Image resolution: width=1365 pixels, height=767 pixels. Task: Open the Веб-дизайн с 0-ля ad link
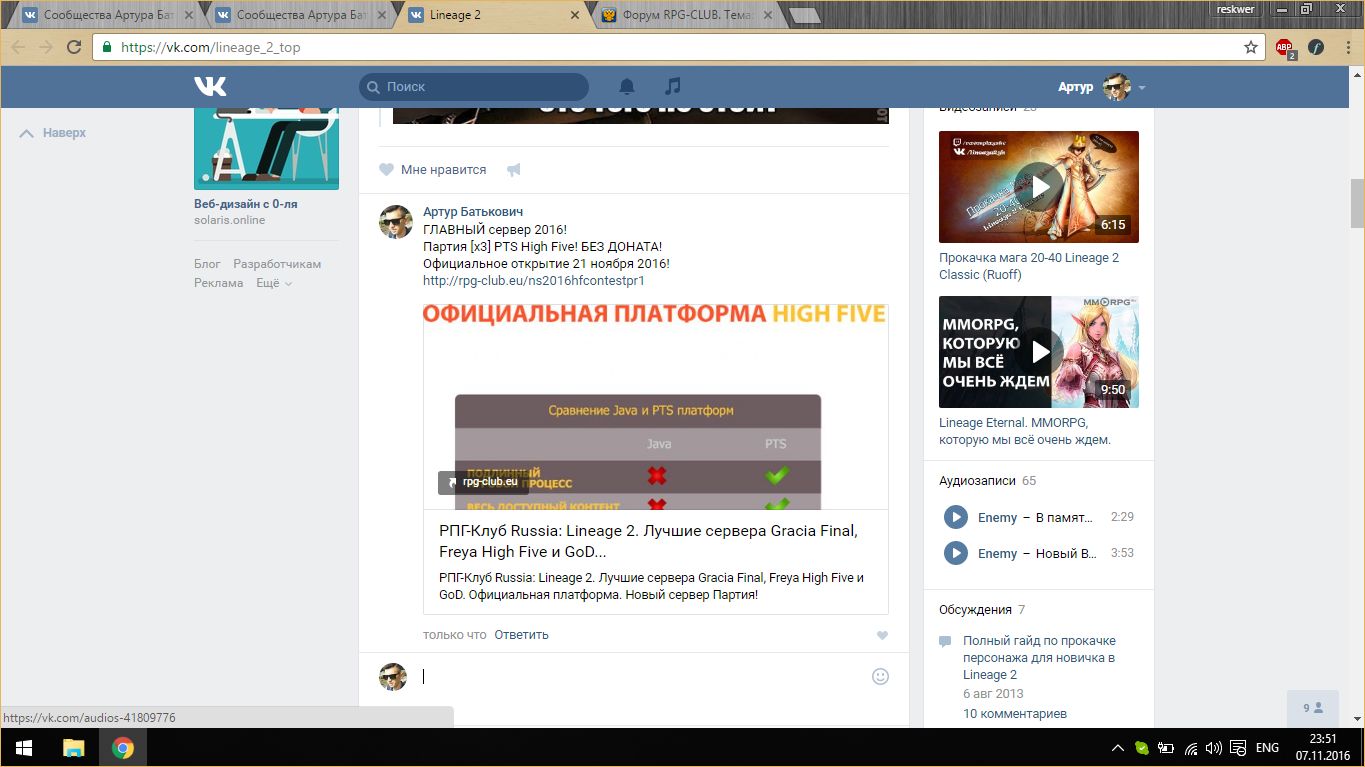245,204
